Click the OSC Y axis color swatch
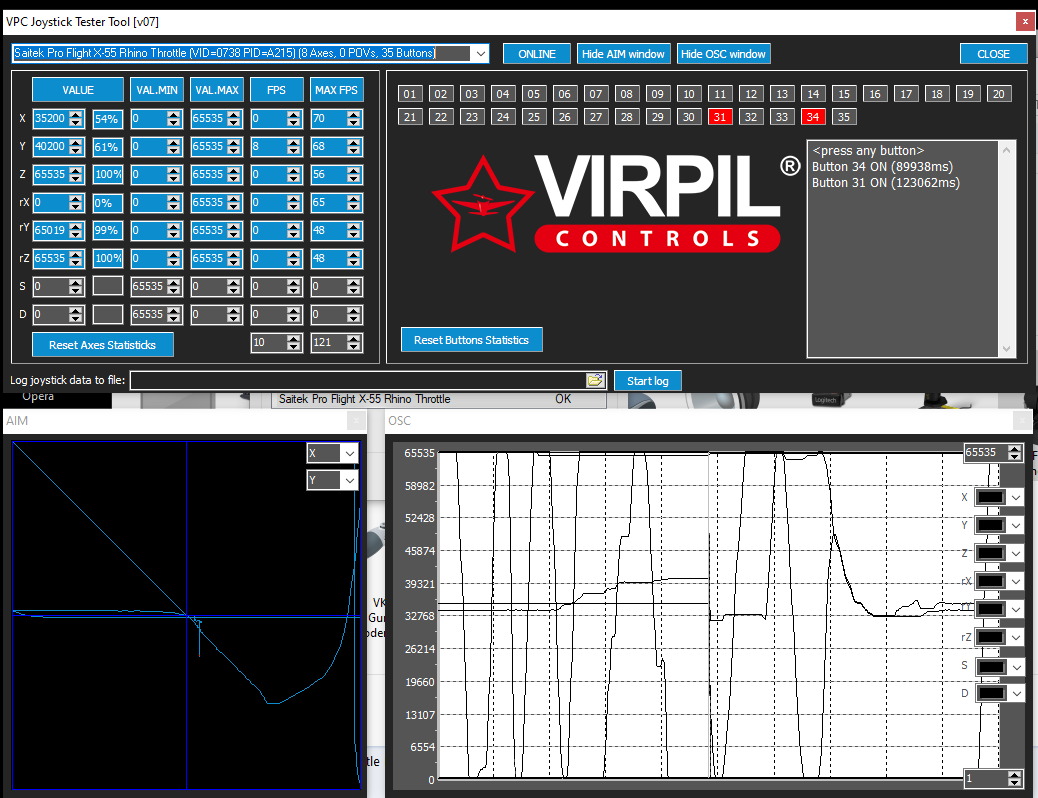Screen dimensions: 1038x798 click(x=990, y=525)
